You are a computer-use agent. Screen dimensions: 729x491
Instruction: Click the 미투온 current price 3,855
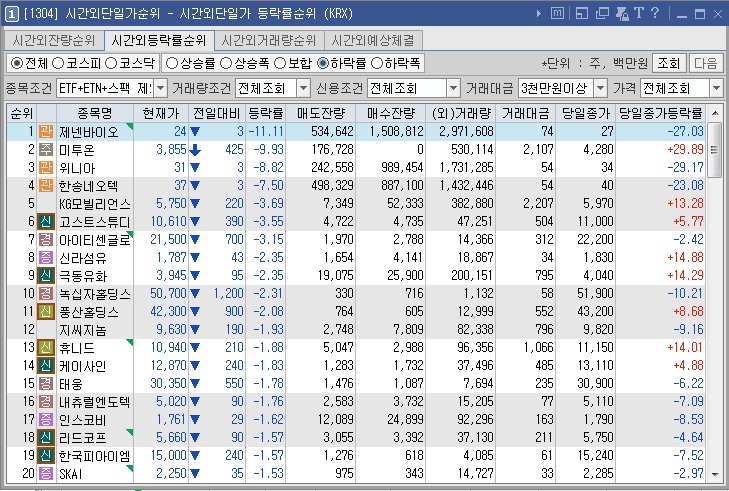[171, 149]
